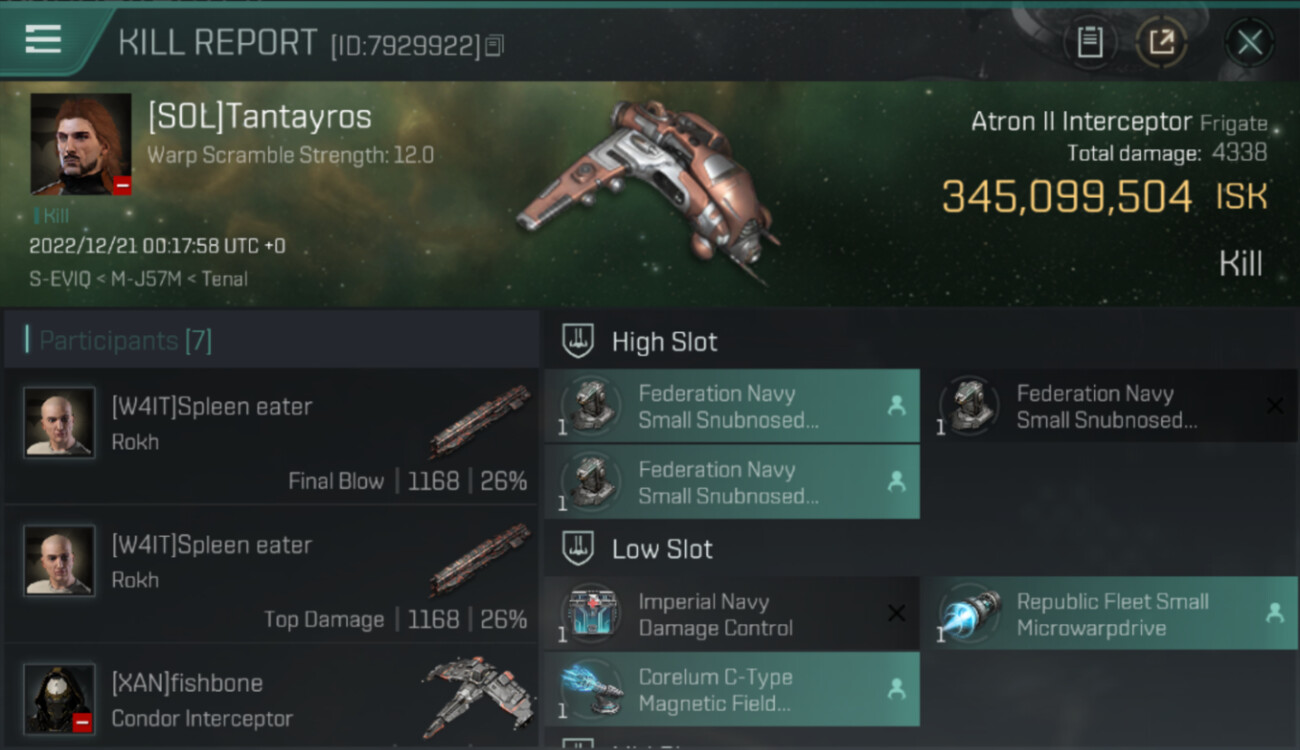
Task: Click destroyed Federation Navy Small Snubnosed item
Action: tap(1110, 406)
